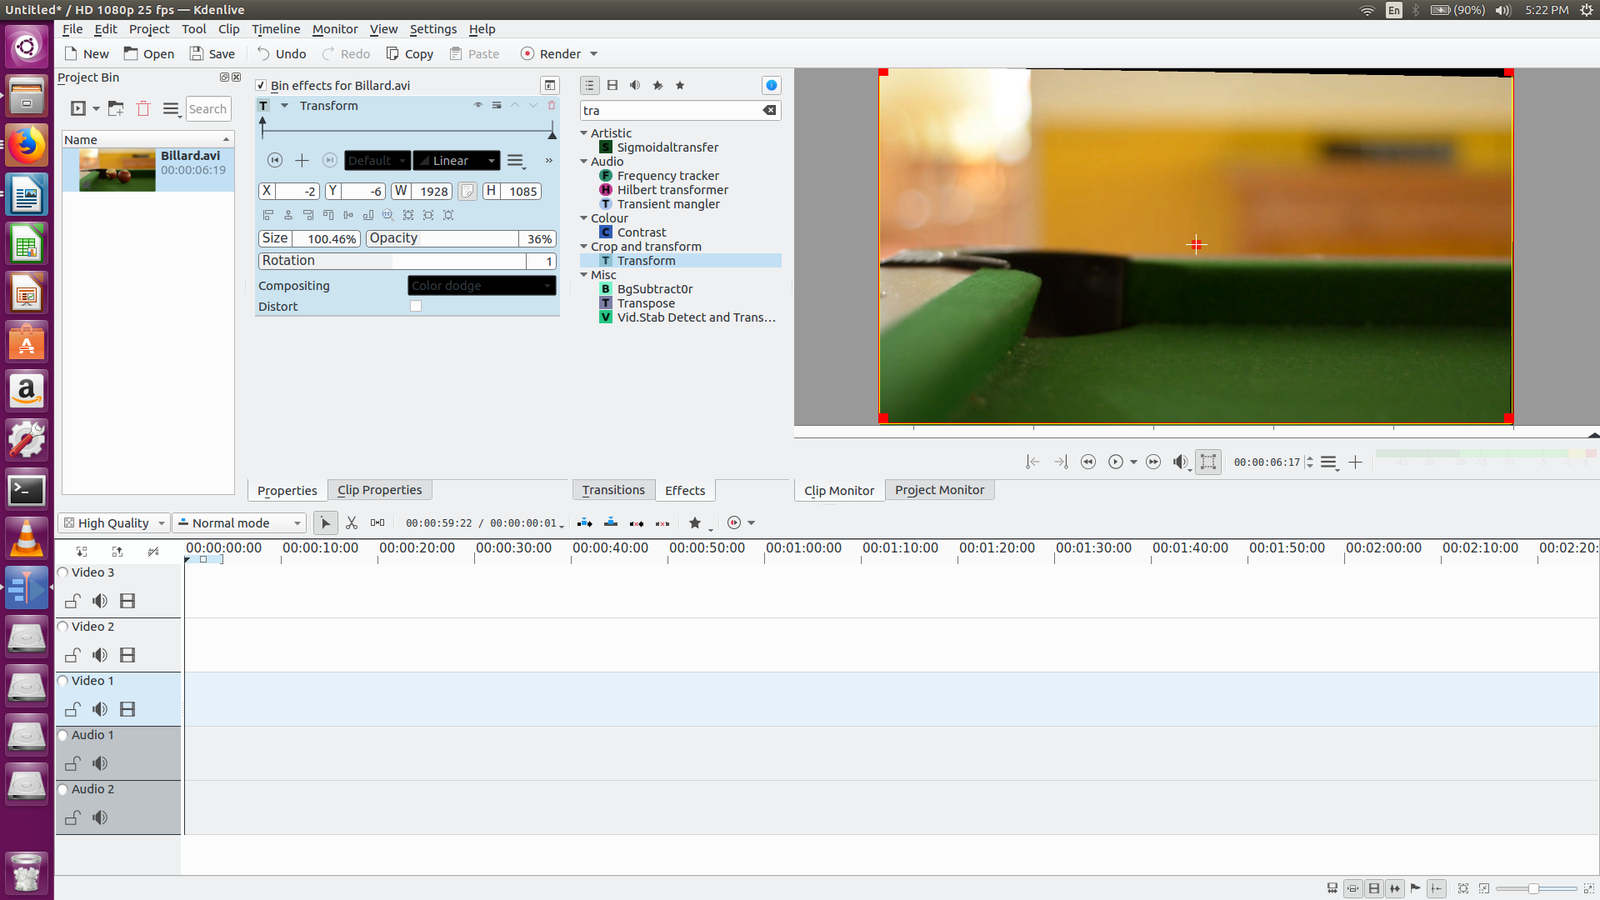Click the spacer tool icon

(x=377, y=523)
